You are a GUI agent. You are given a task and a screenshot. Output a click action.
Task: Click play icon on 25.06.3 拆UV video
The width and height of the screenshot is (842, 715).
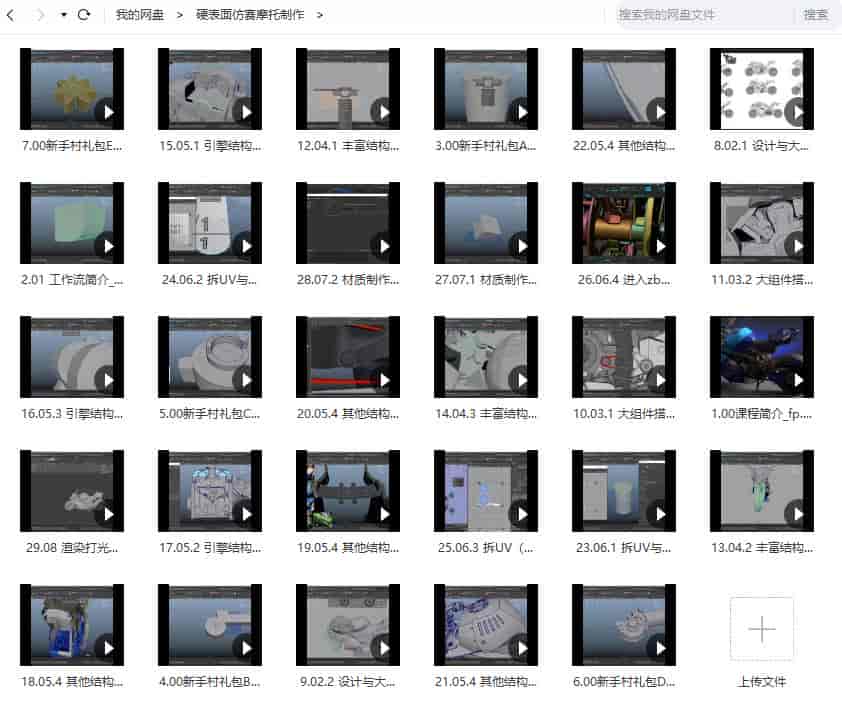519,514
